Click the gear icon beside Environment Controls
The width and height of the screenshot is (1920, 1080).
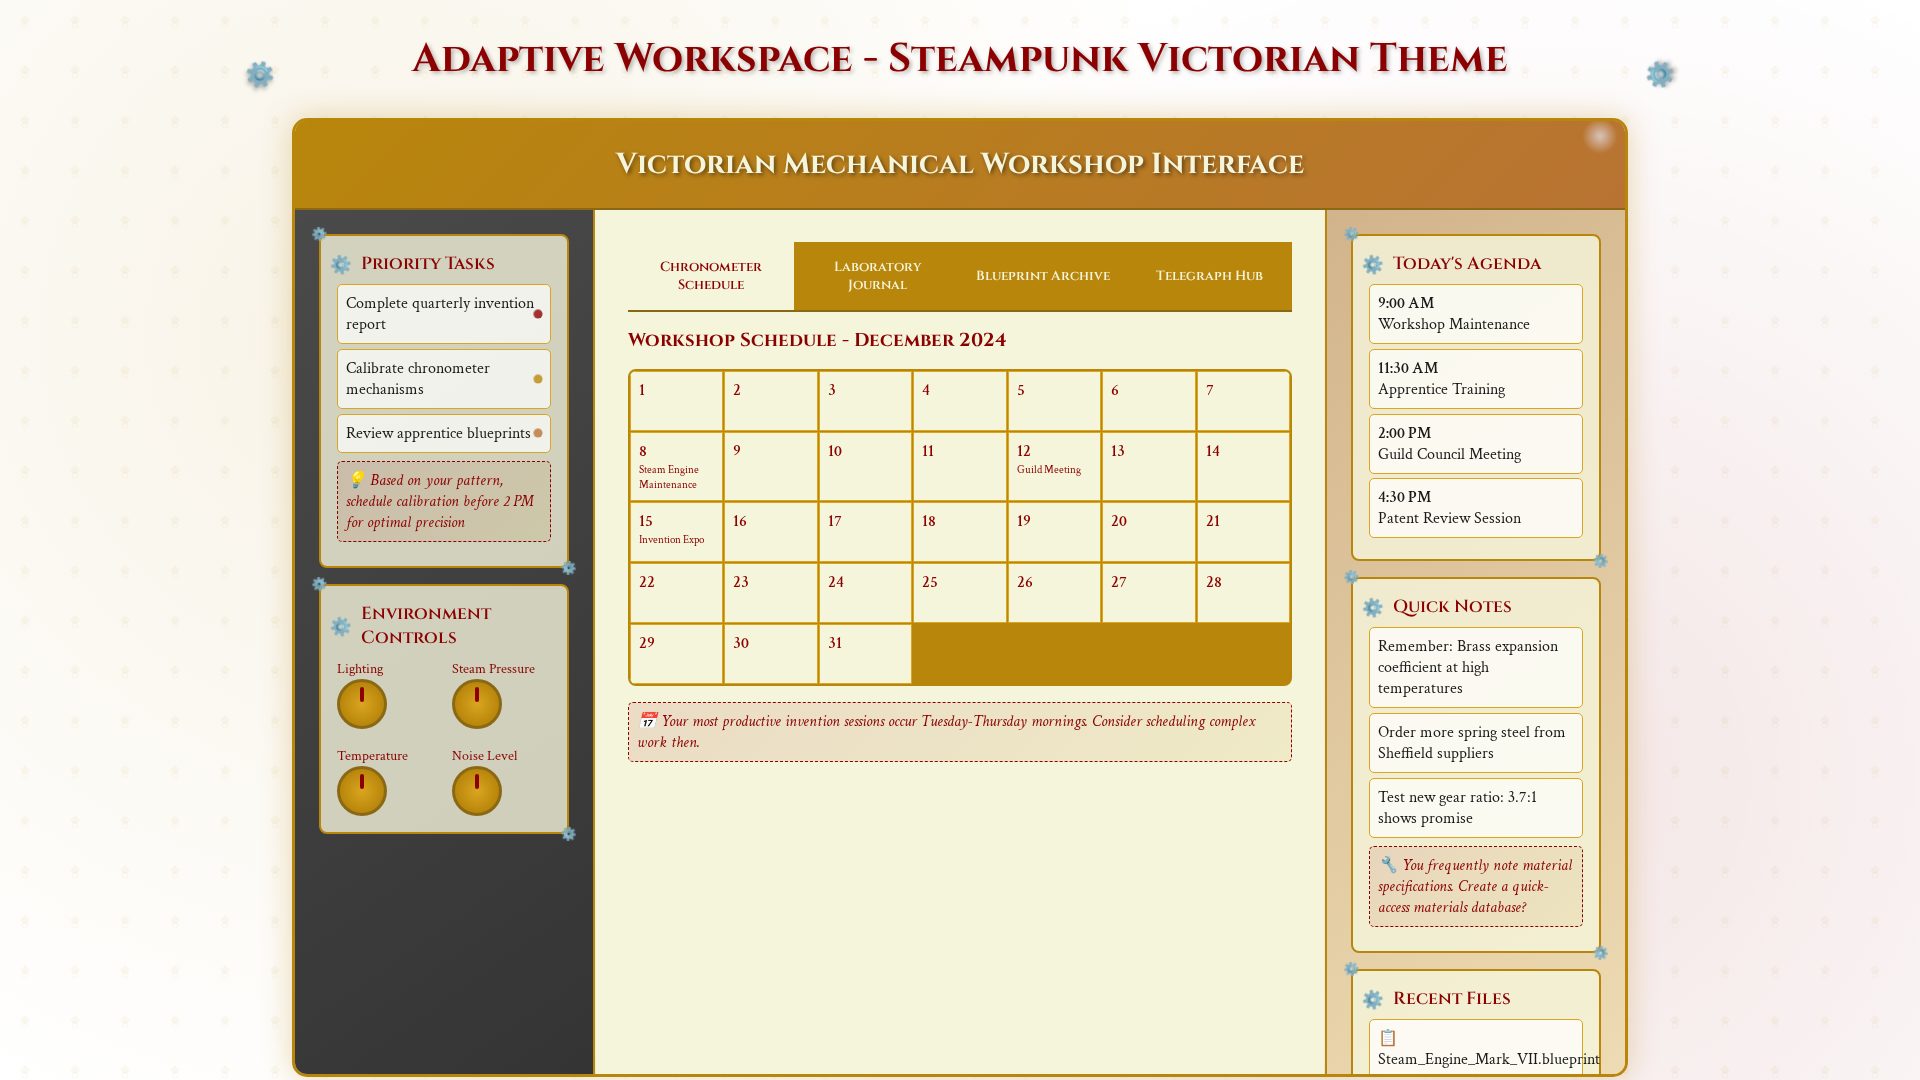click(x=341, y=627)
